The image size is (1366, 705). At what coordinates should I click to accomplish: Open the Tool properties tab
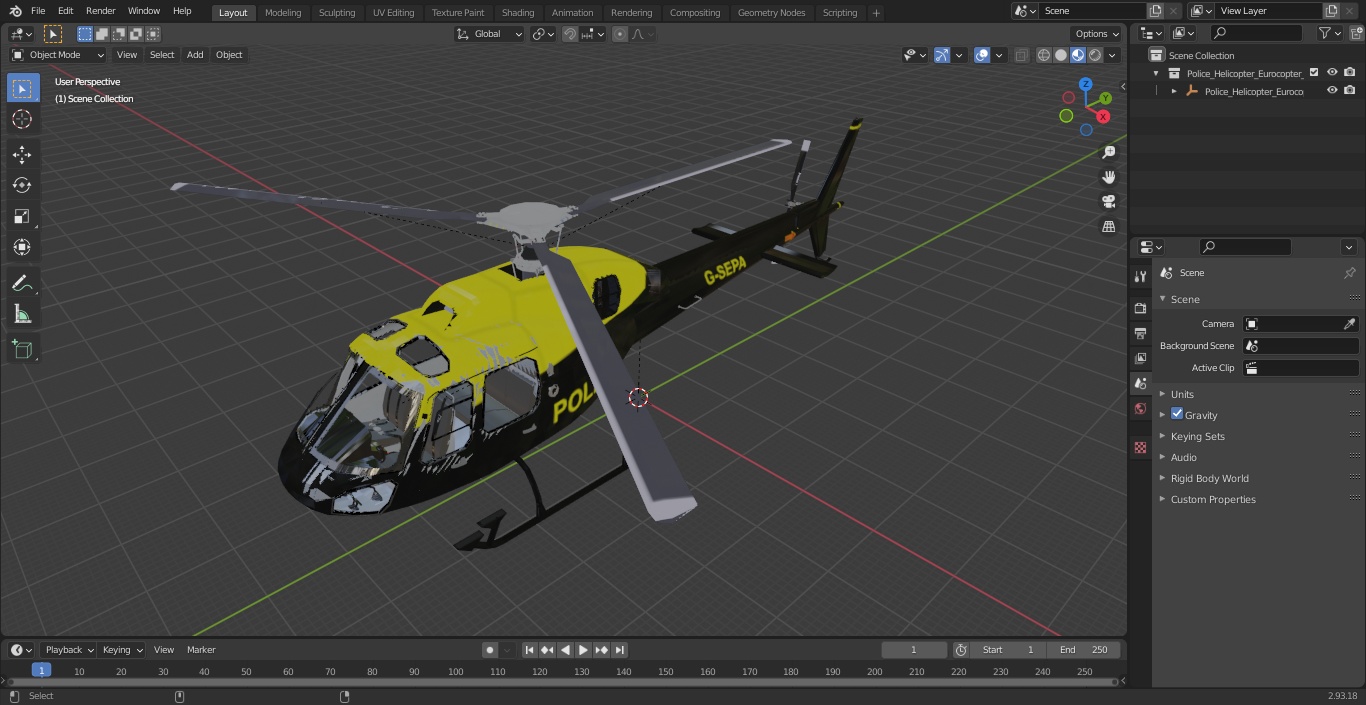tap(1140, 276)
